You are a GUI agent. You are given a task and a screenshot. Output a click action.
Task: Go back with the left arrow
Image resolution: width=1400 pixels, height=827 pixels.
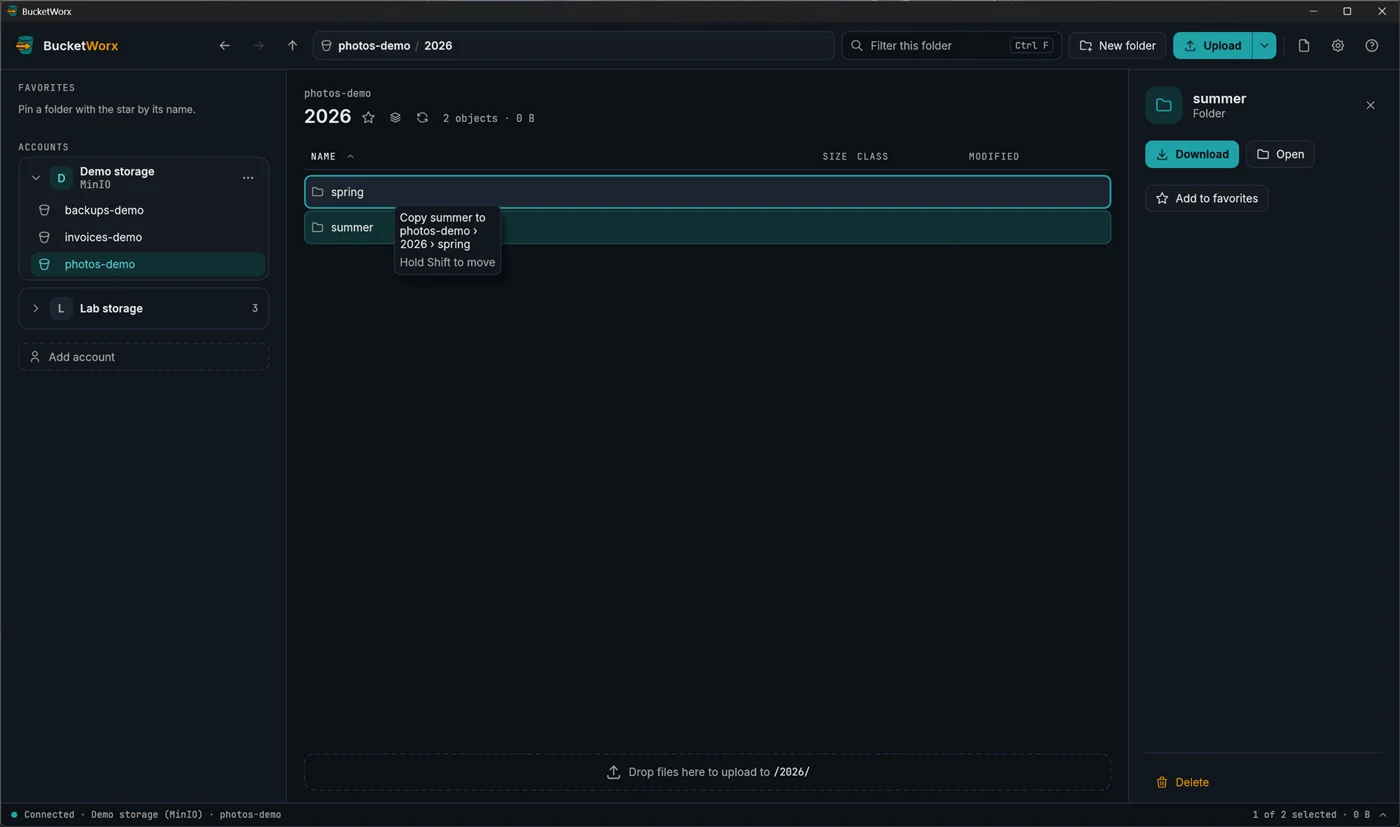[224, 46]
